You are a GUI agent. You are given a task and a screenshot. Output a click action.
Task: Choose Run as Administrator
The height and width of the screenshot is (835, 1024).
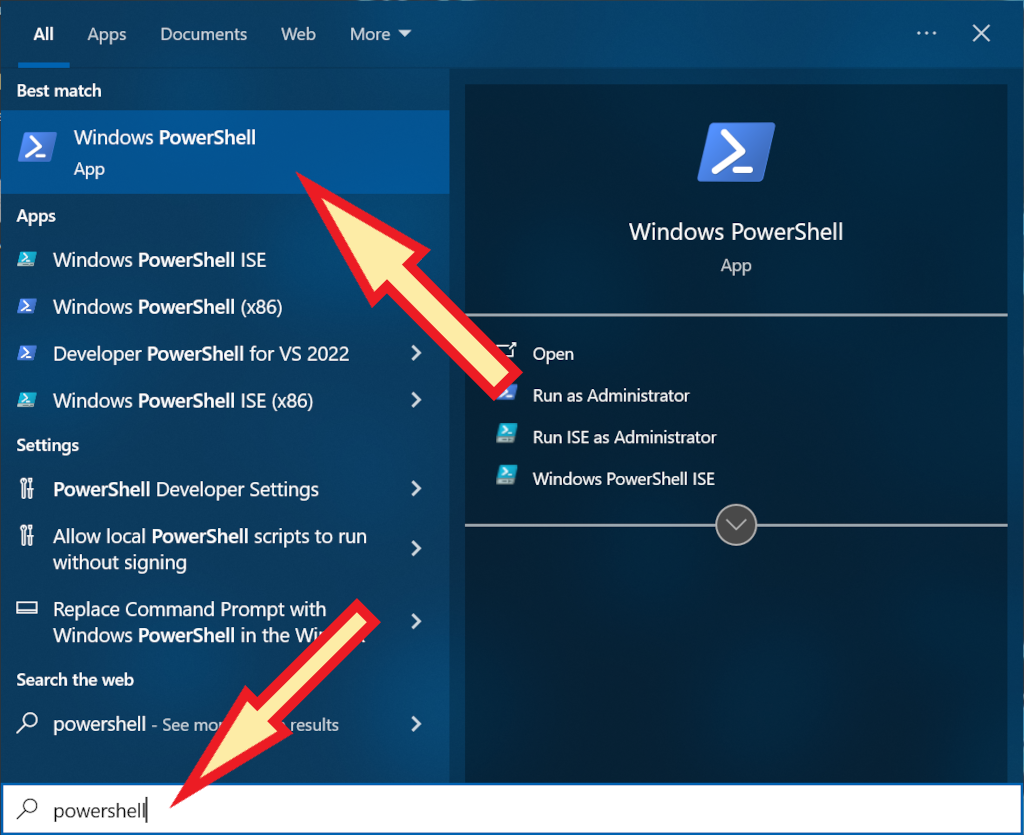pyautogui.click(x=611, y=396)
